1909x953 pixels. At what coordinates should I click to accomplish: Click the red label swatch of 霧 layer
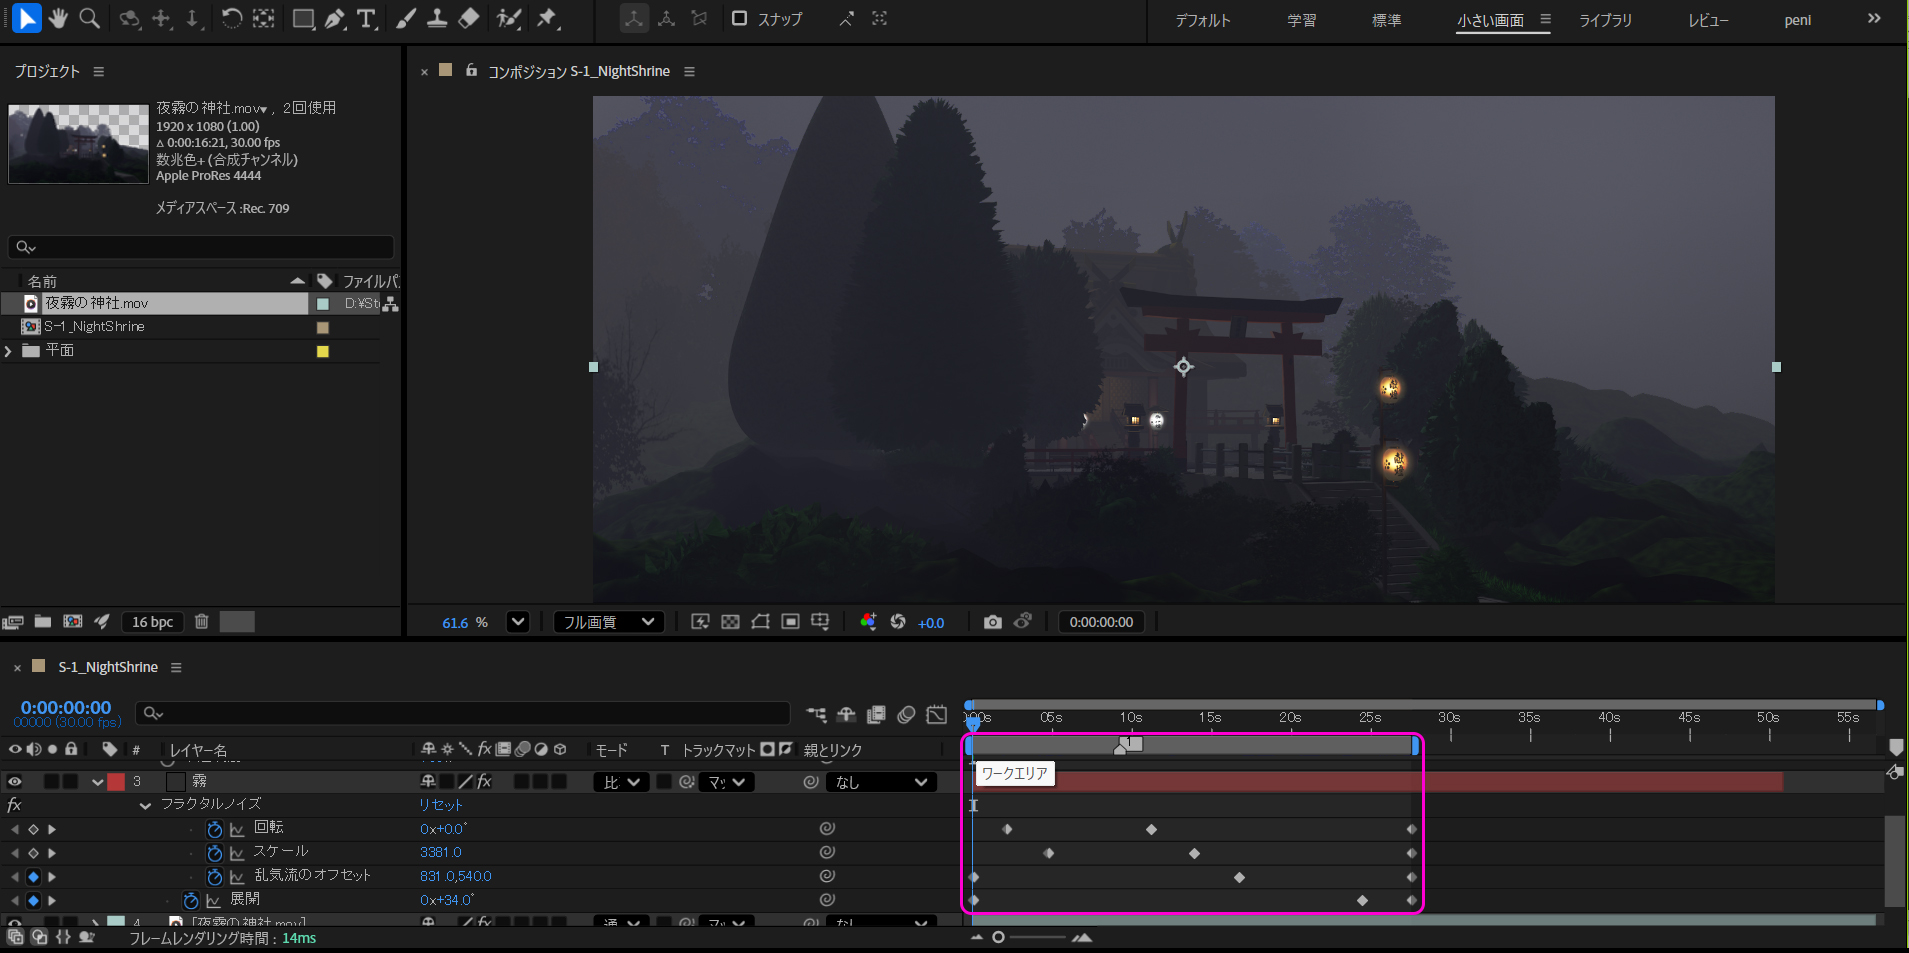click(116, 782)
